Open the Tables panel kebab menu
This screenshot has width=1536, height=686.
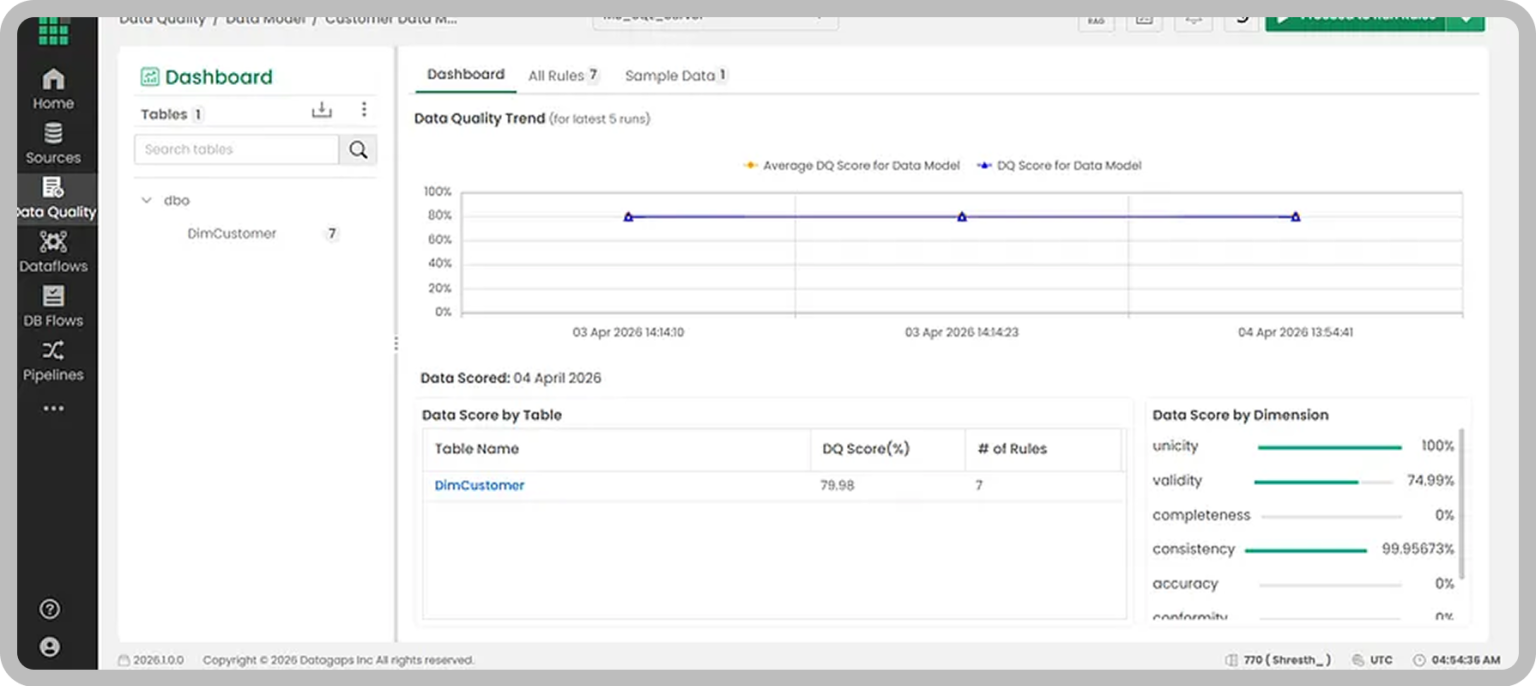(364, 110)
